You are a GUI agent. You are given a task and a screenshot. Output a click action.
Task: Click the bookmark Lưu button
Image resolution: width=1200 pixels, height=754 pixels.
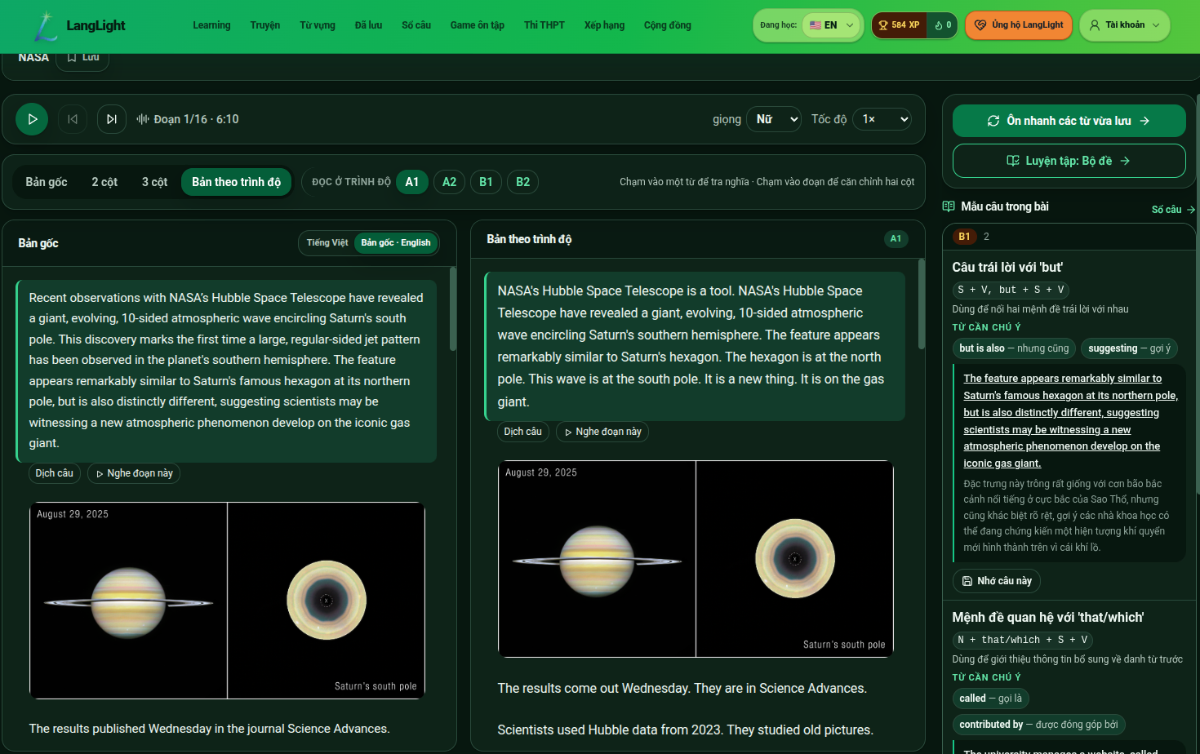coord(82,58)
